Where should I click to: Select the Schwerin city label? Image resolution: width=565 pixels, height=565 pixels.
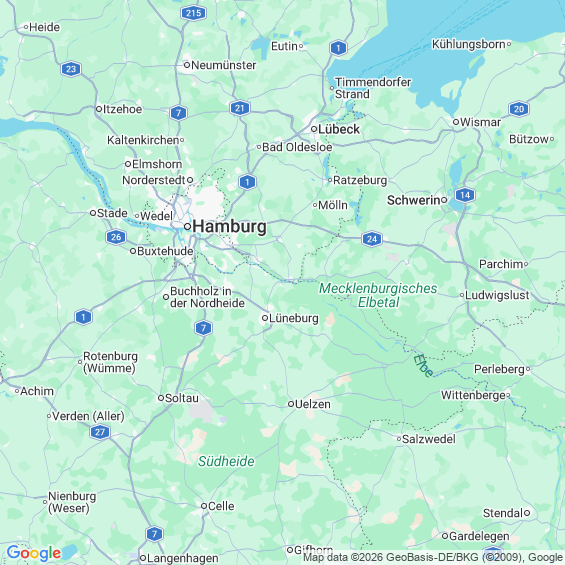coord(414,200)
